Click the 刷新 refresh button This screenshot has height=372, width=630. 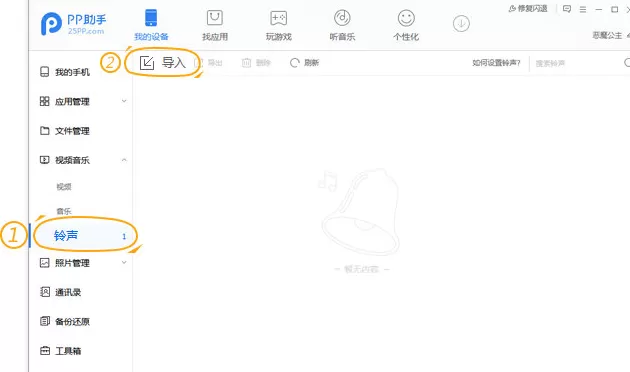304,63
